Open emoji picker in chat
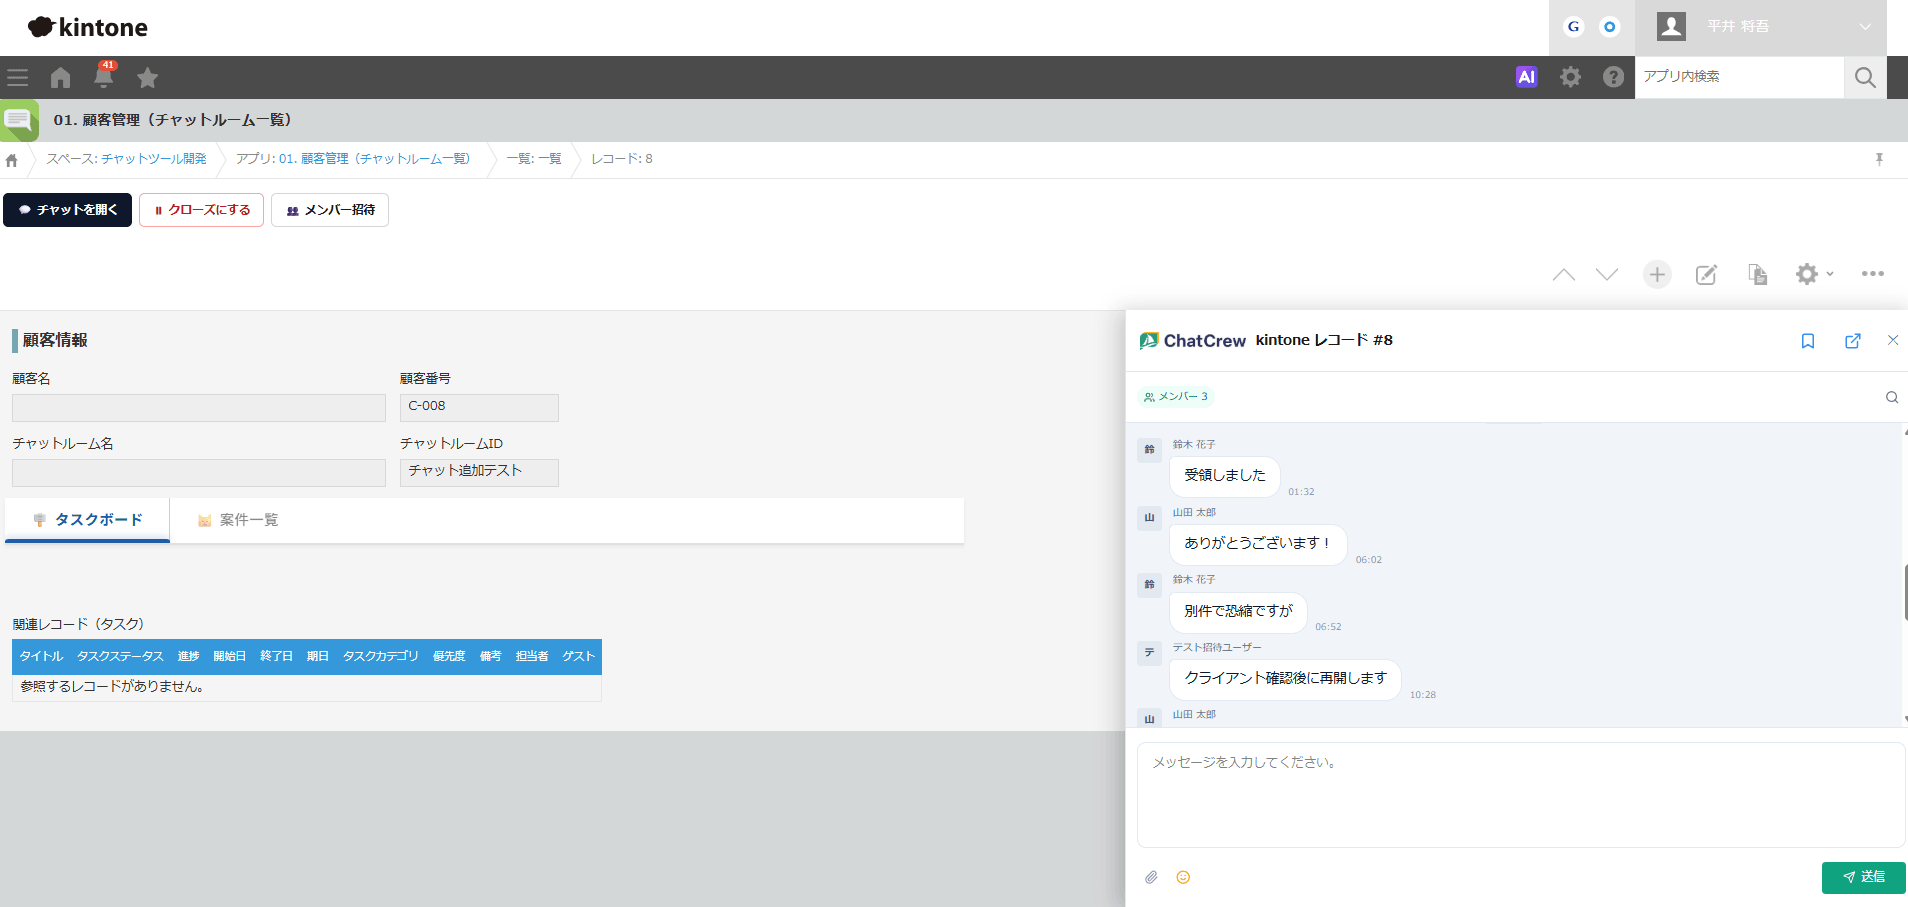1908x907 pixels. coord(1183,877)
